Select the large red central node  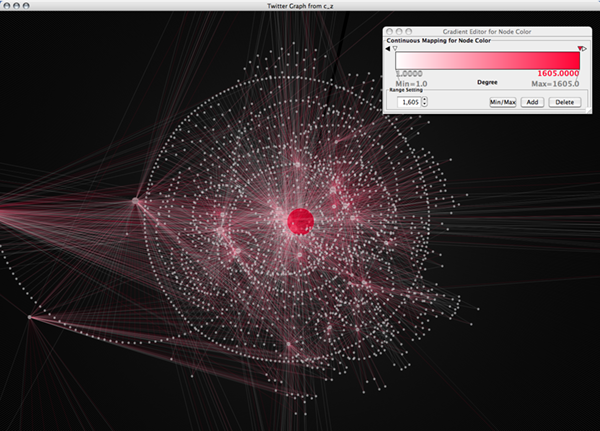pyautogui.click(x=301, y=220)
